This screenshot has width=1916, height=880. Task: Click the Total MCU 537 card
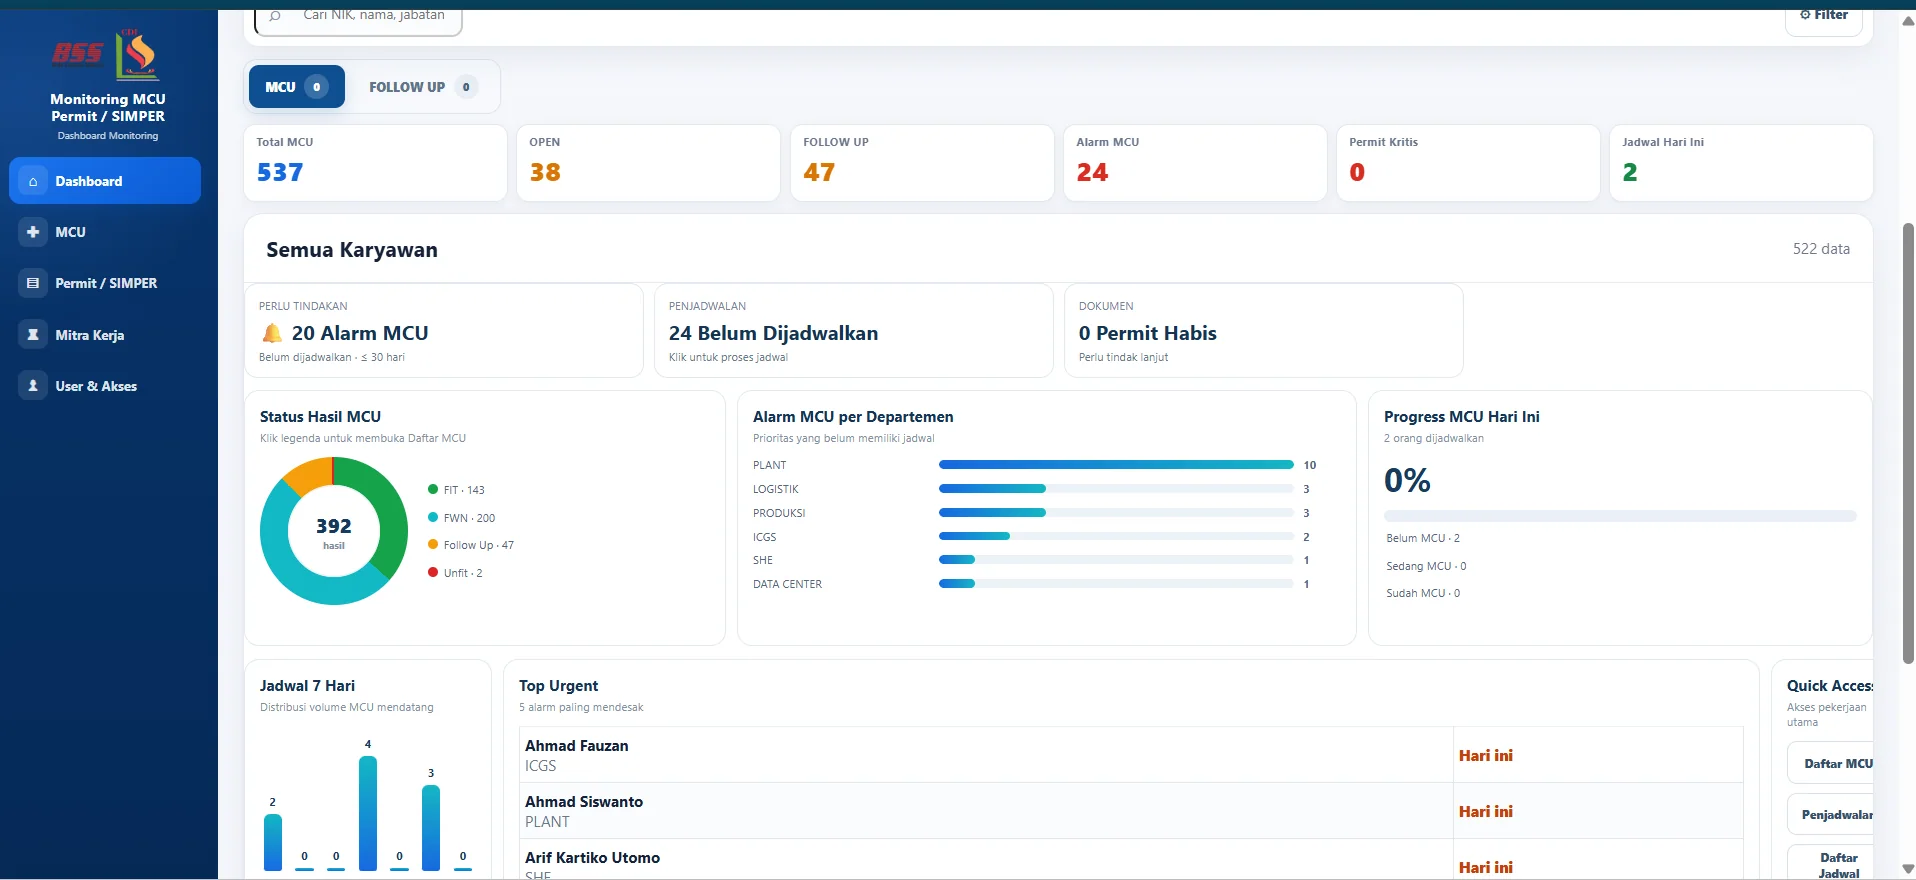[376, 163]
